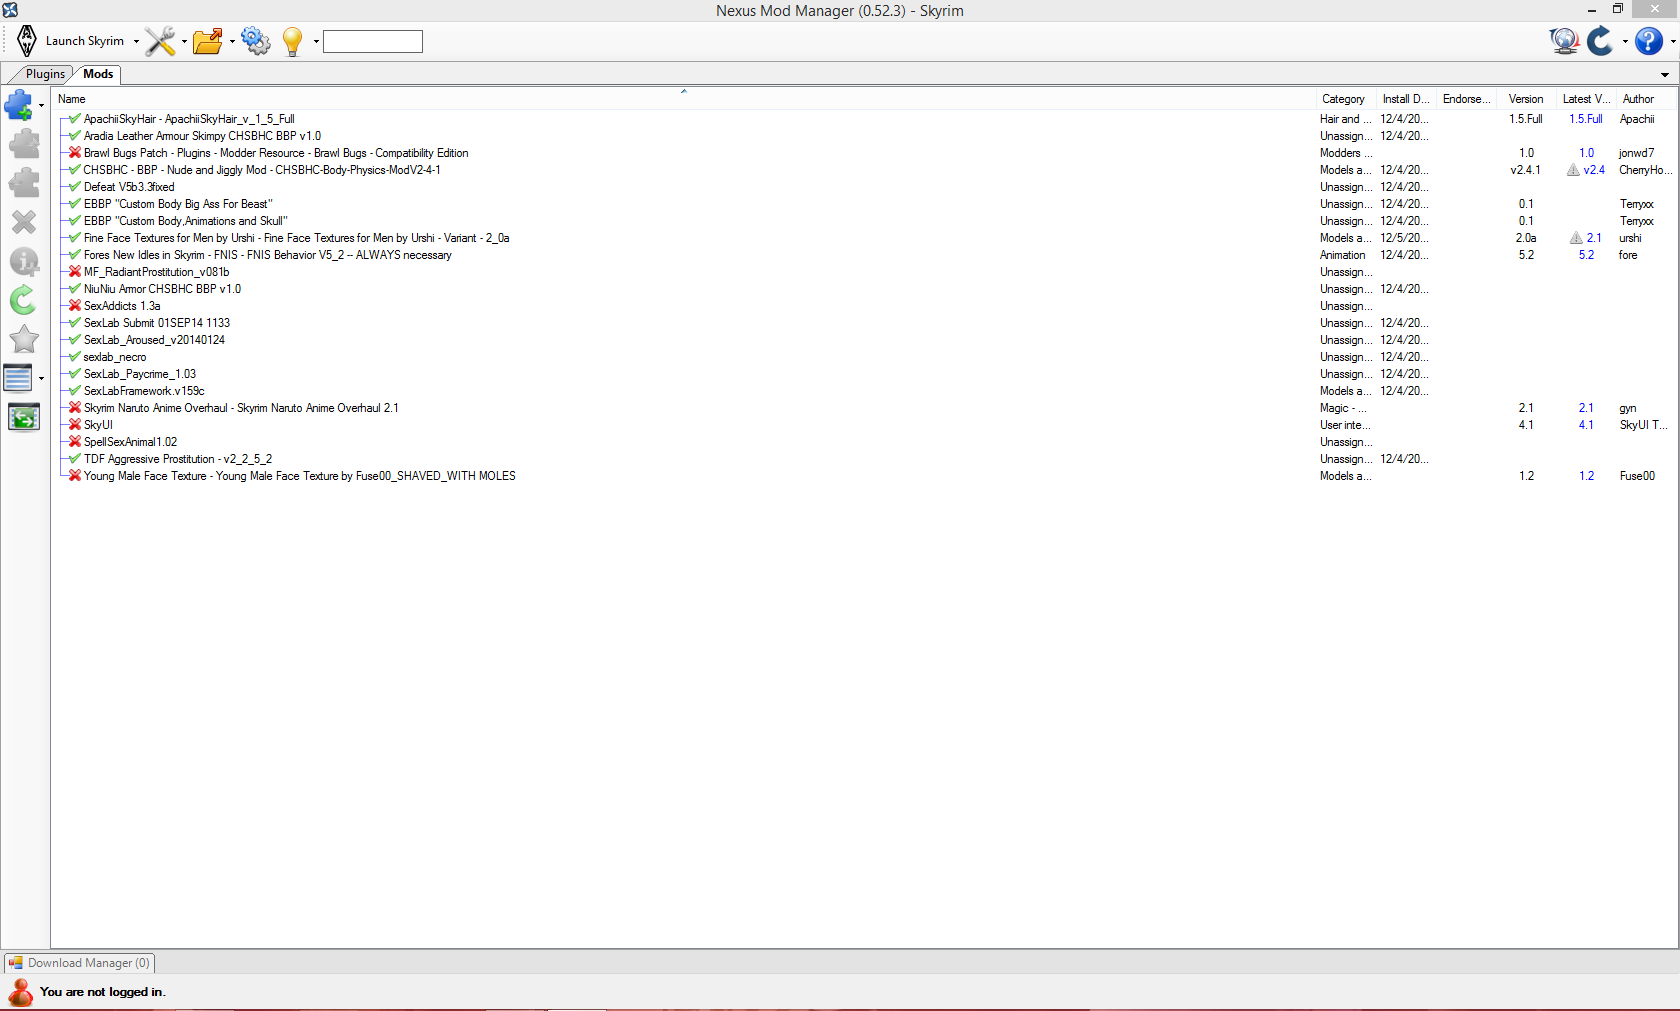Click the activate mod puzzle icon
This screenshot has height=1011, width=1680.
[x=24, y=144]
